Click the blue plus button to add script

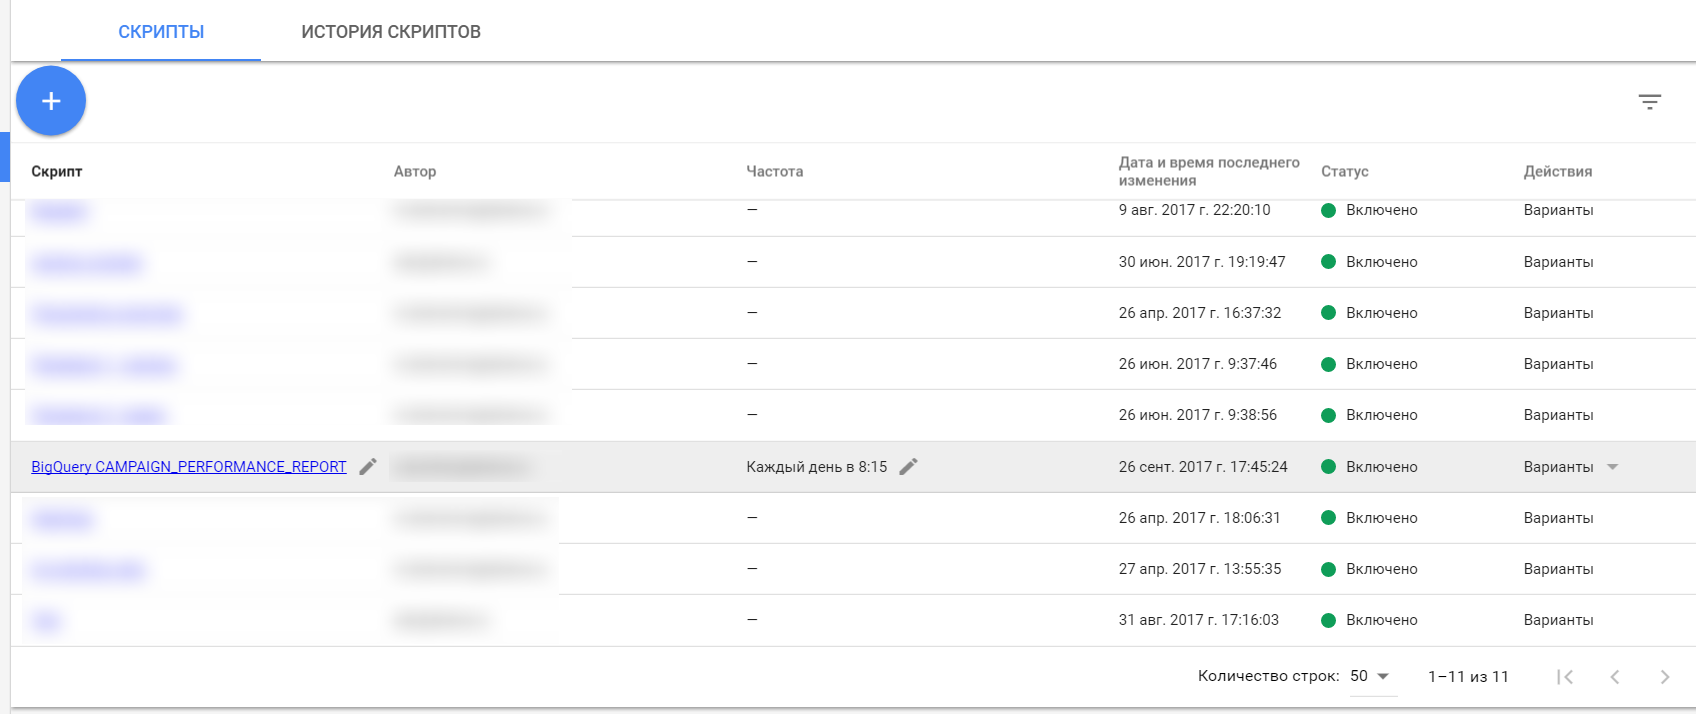click(51, 101)
